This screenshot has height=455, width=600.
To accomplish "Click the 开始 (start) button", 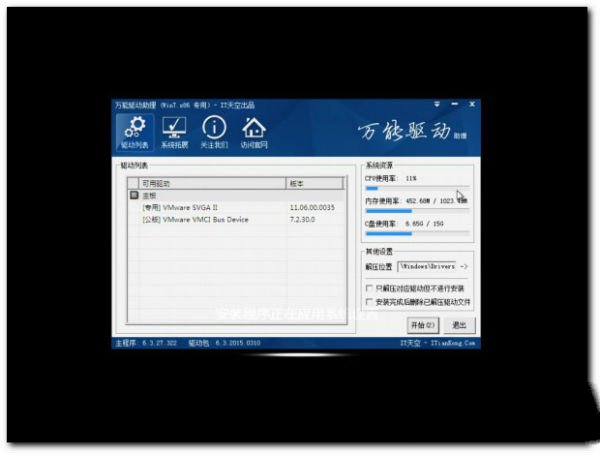I will (x=423, y=325).
